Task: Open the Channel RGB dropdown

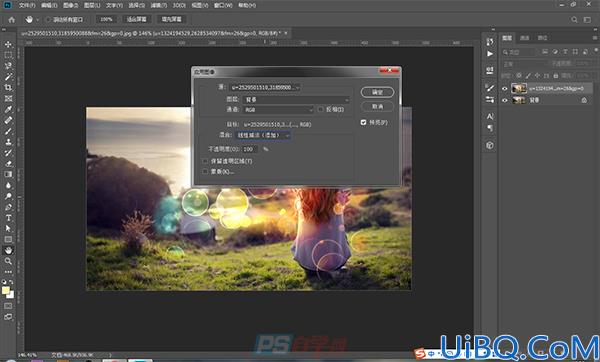Action: coord(279,109)
